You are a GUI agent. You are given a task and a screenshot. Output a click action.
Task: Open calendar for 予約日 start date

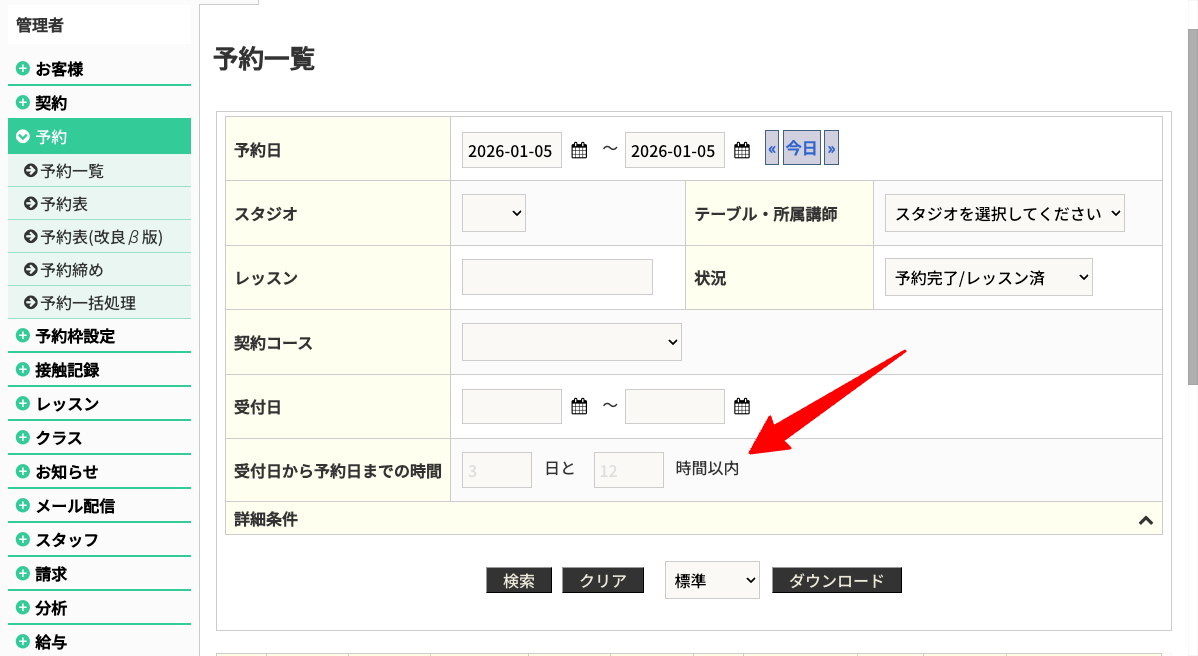[579, 151]
